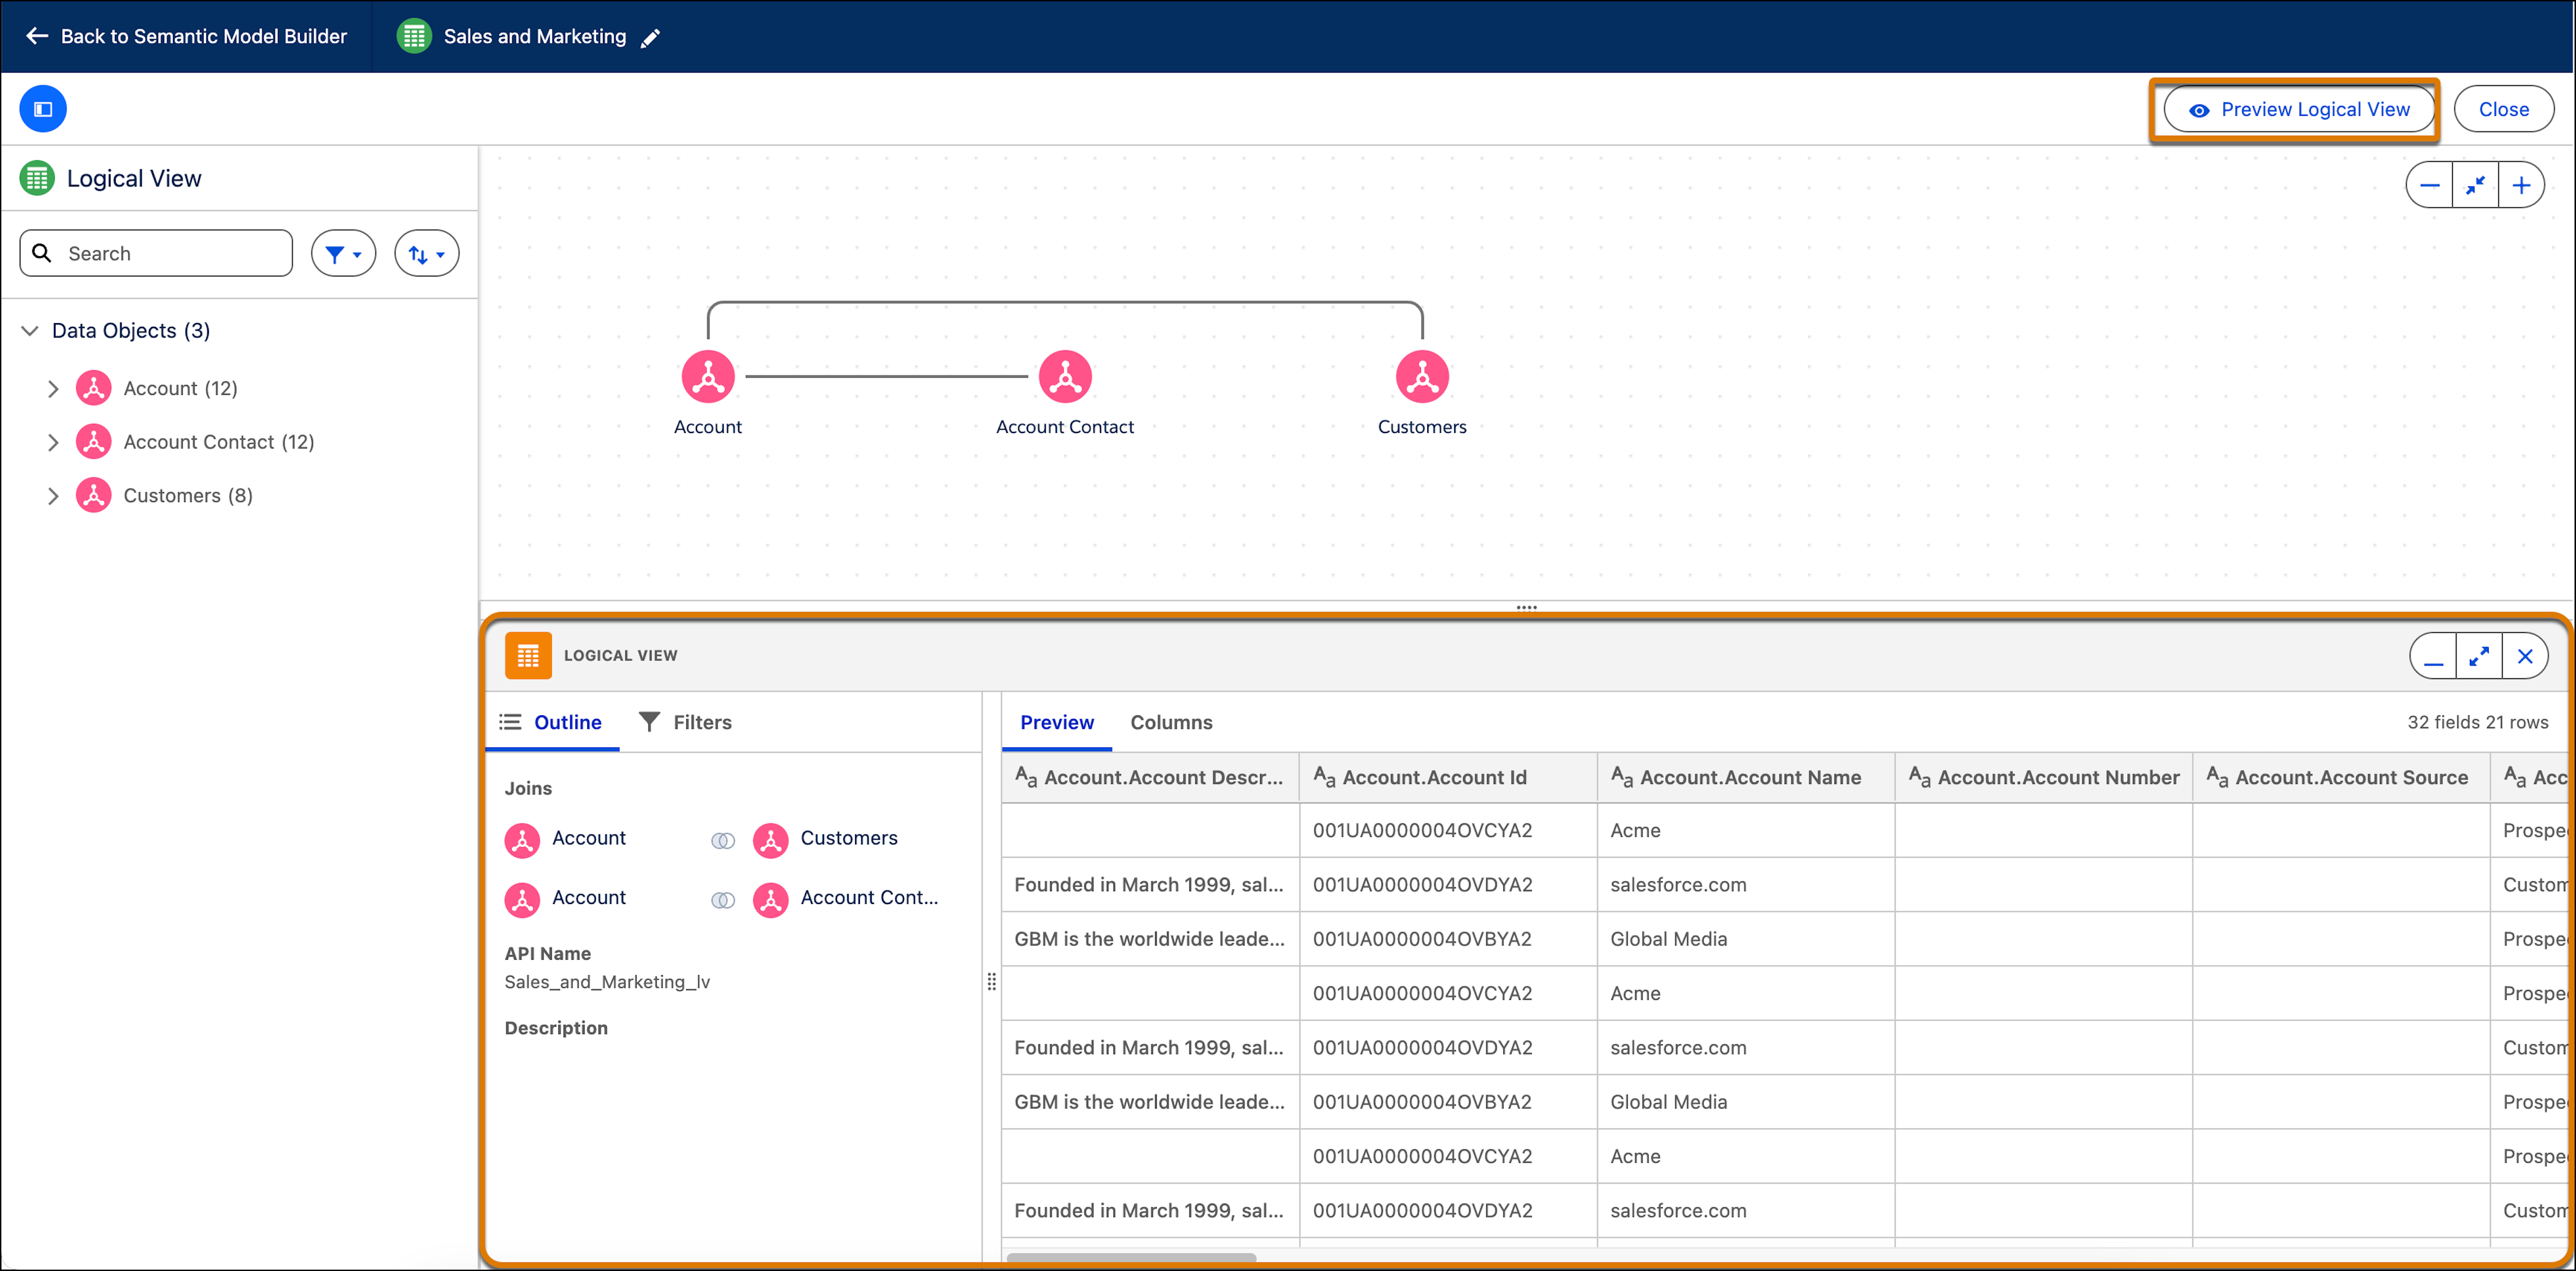Click the green Sales and Marketing model icon
This screenshot has height=1271, width=2576.
pyautogui.click(x=414, y=36)
